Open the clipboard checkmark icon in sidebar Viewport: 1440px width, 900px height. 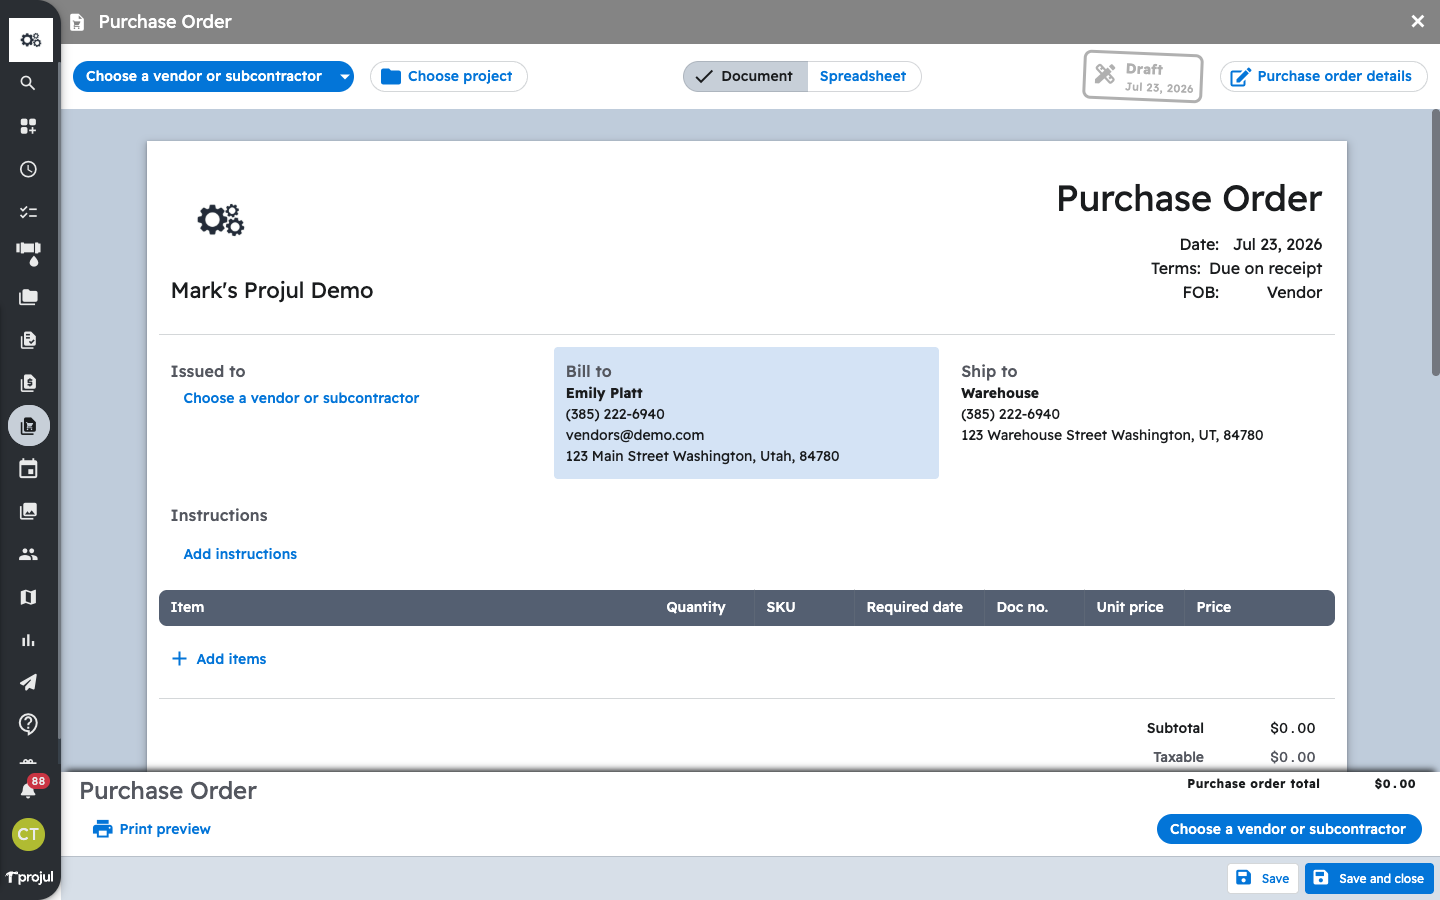pos(28,340)
